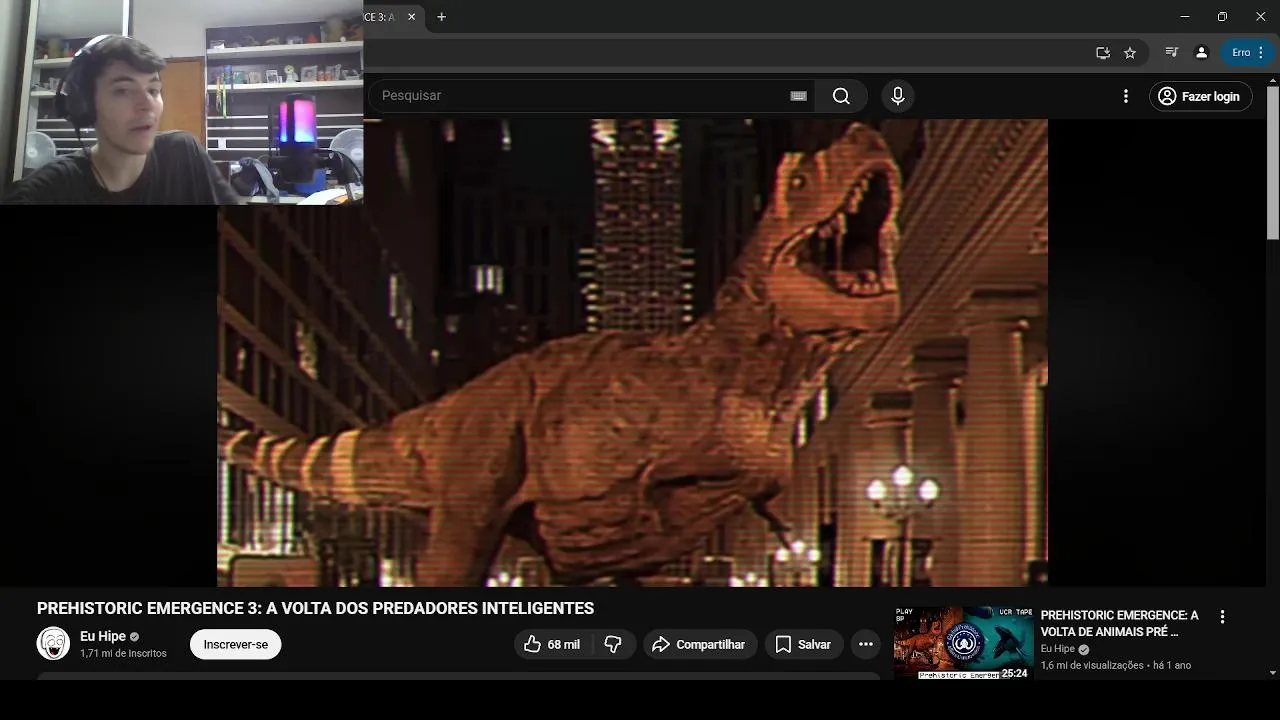Click the T-rex video player
This screenshot has width=1280, height=720.
[x=632, y=353]
